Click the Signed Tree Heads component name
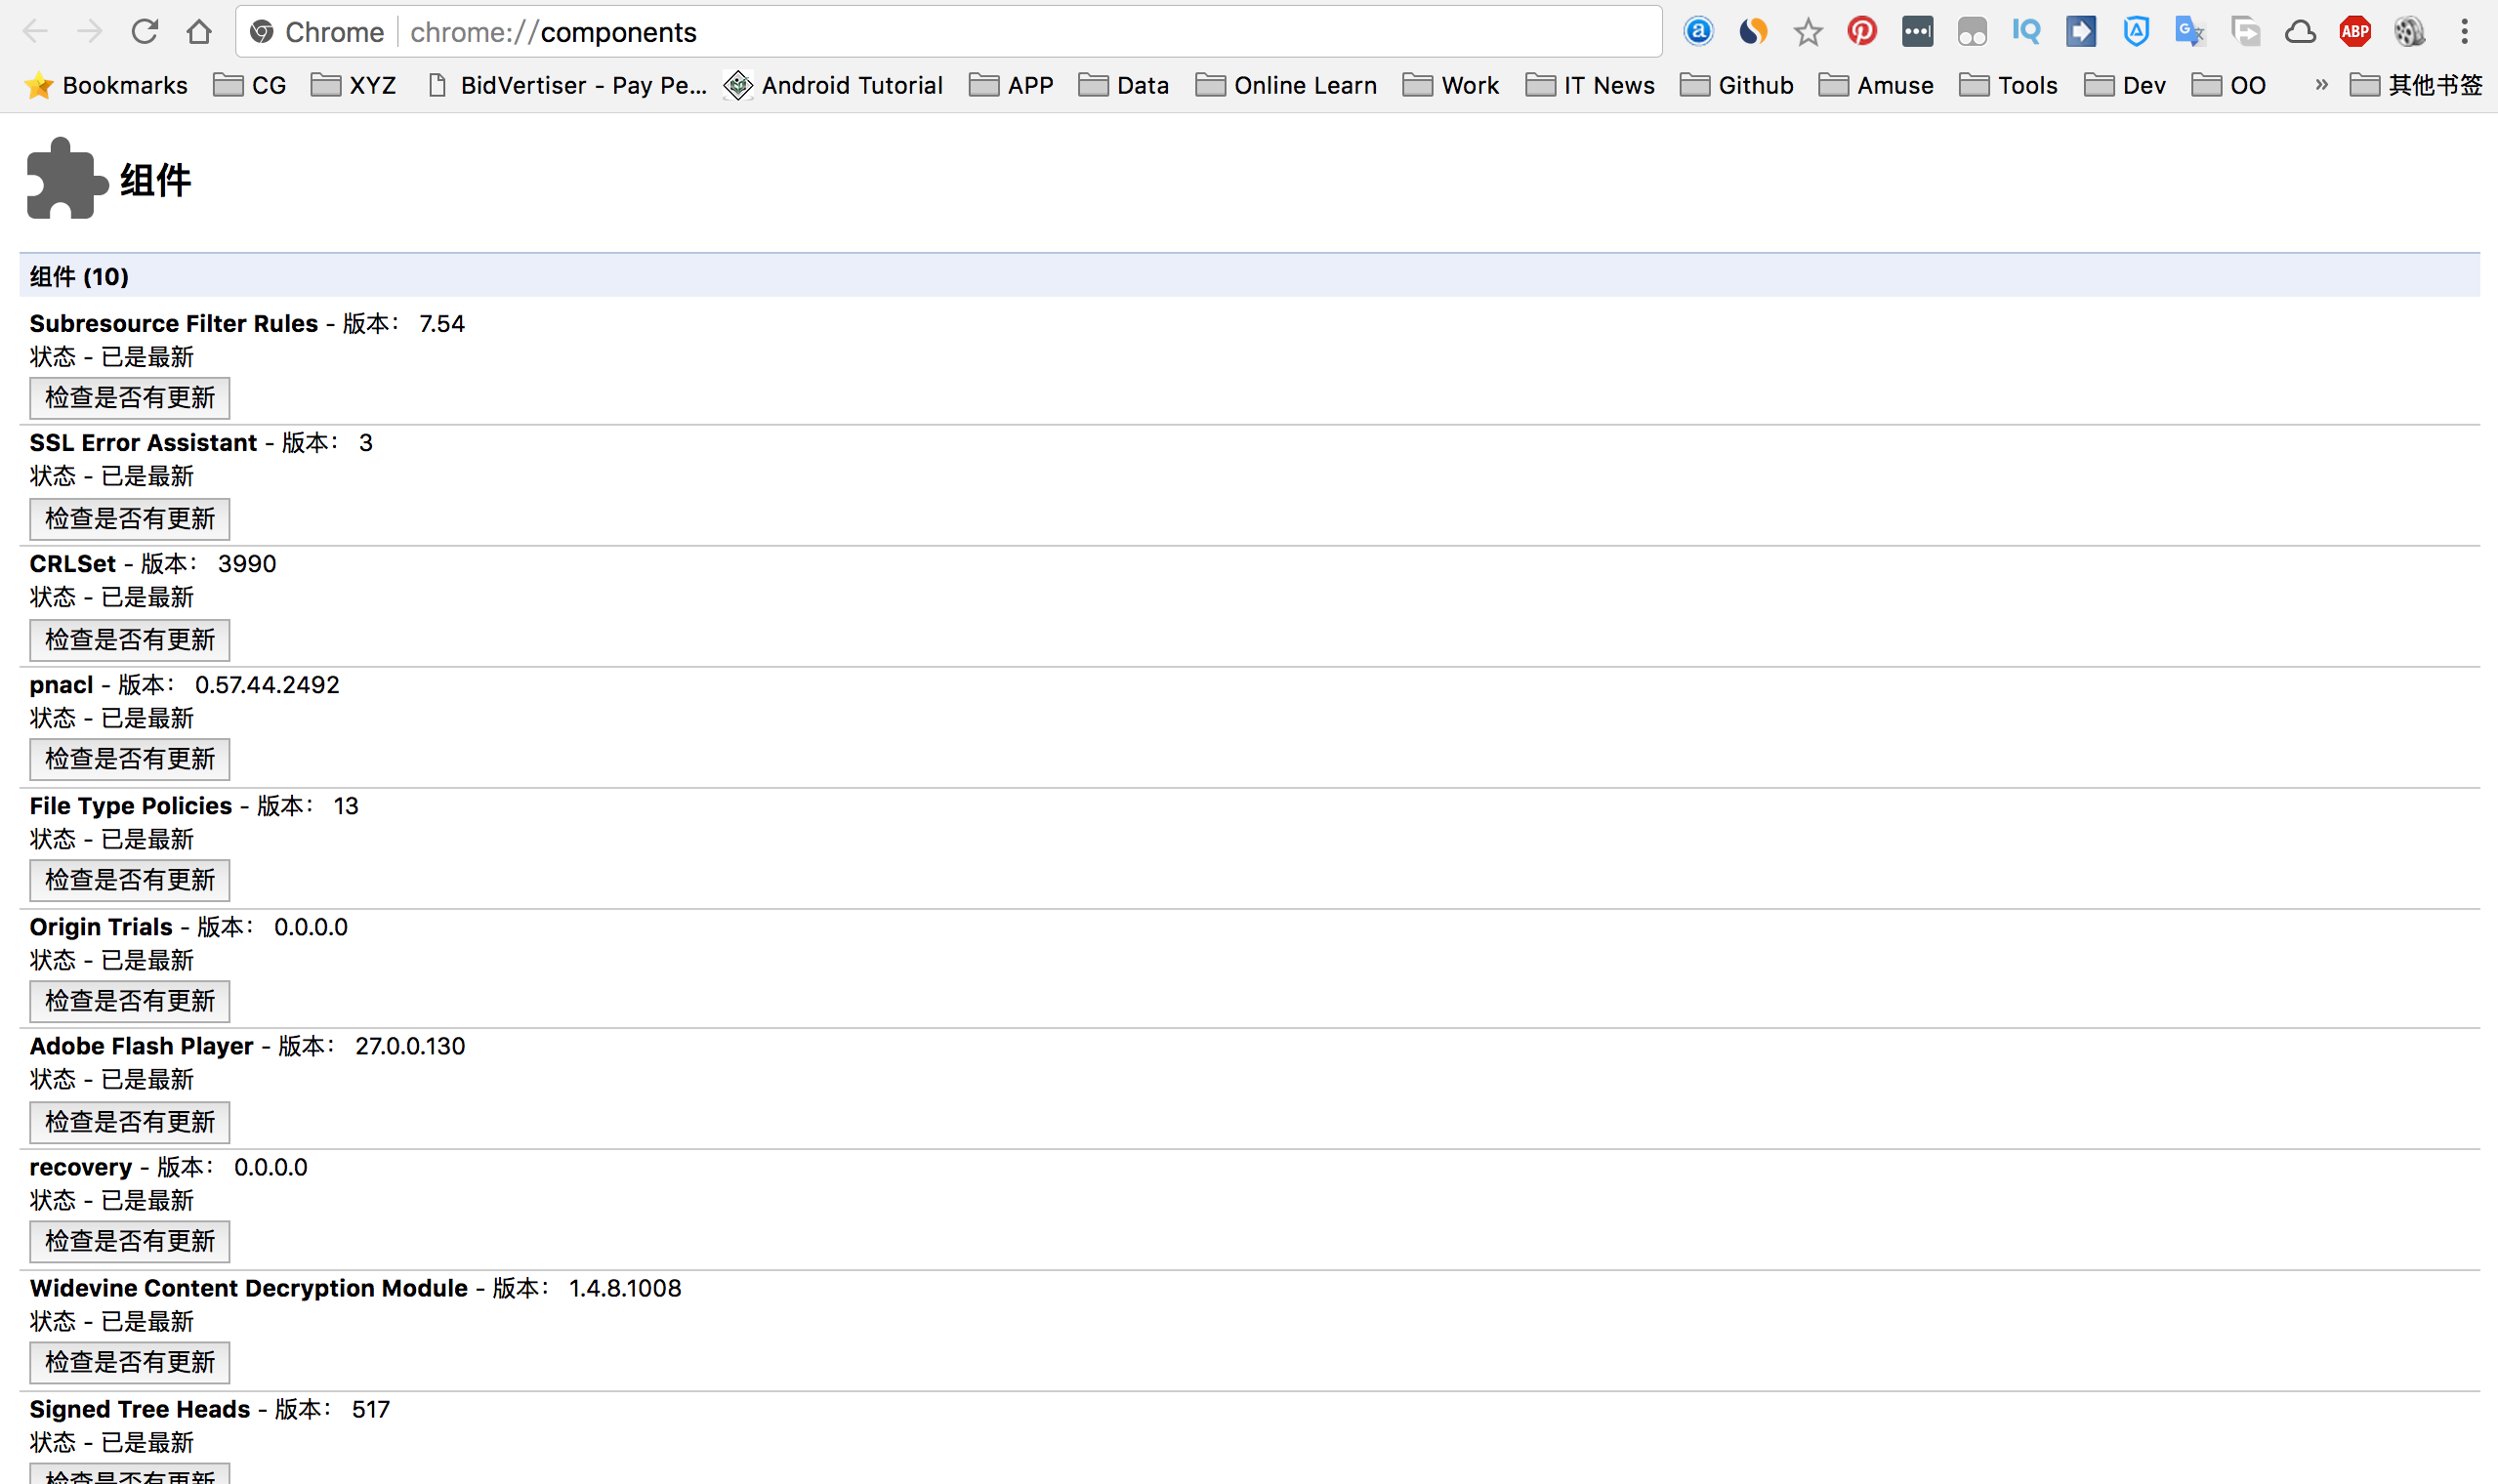The image size is (2498, 1484). pos(140,1409)
